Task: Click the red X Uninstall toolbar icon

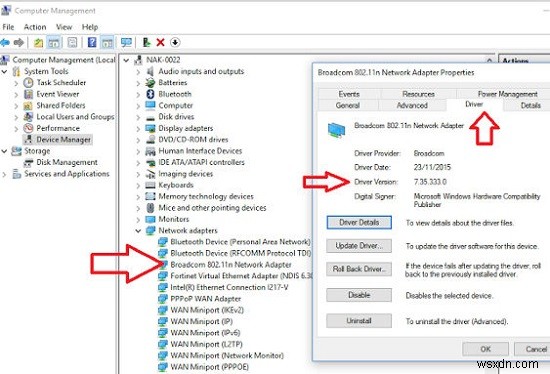Action: point(161,42)
